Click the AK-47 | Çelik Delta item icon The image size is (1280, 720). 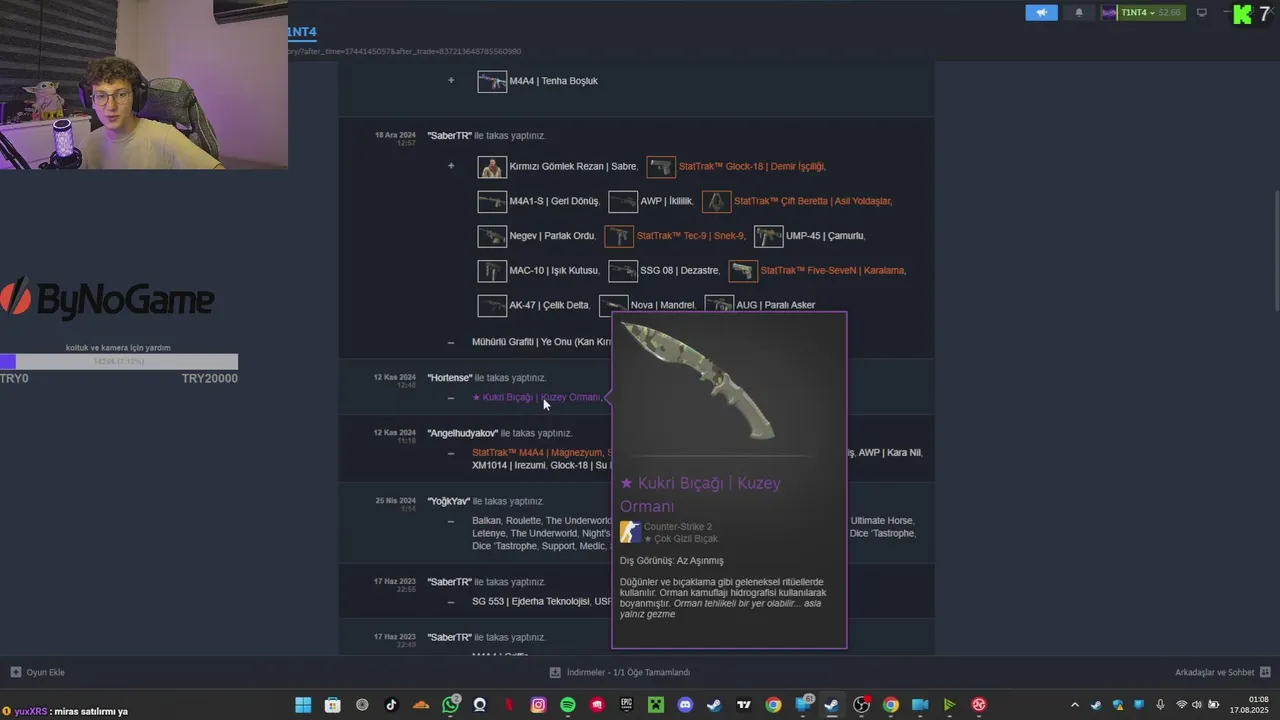(x=492, y=305)
